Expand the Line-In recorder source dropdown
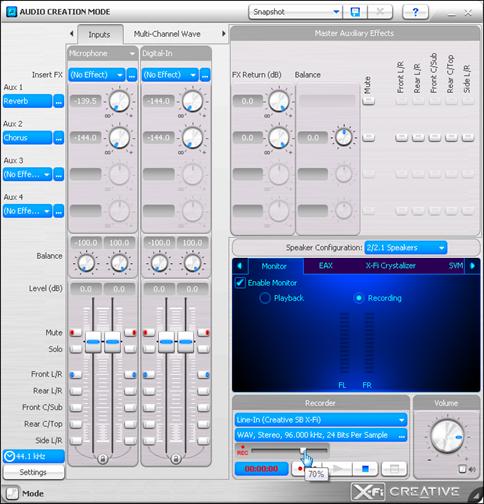The width and height of the screenshot is (484, 504). click(x=321, y=420)
